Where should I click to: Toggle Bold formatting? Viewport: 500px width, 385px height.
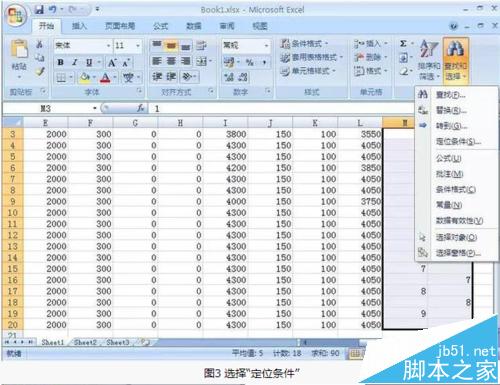tap(60, 62)
